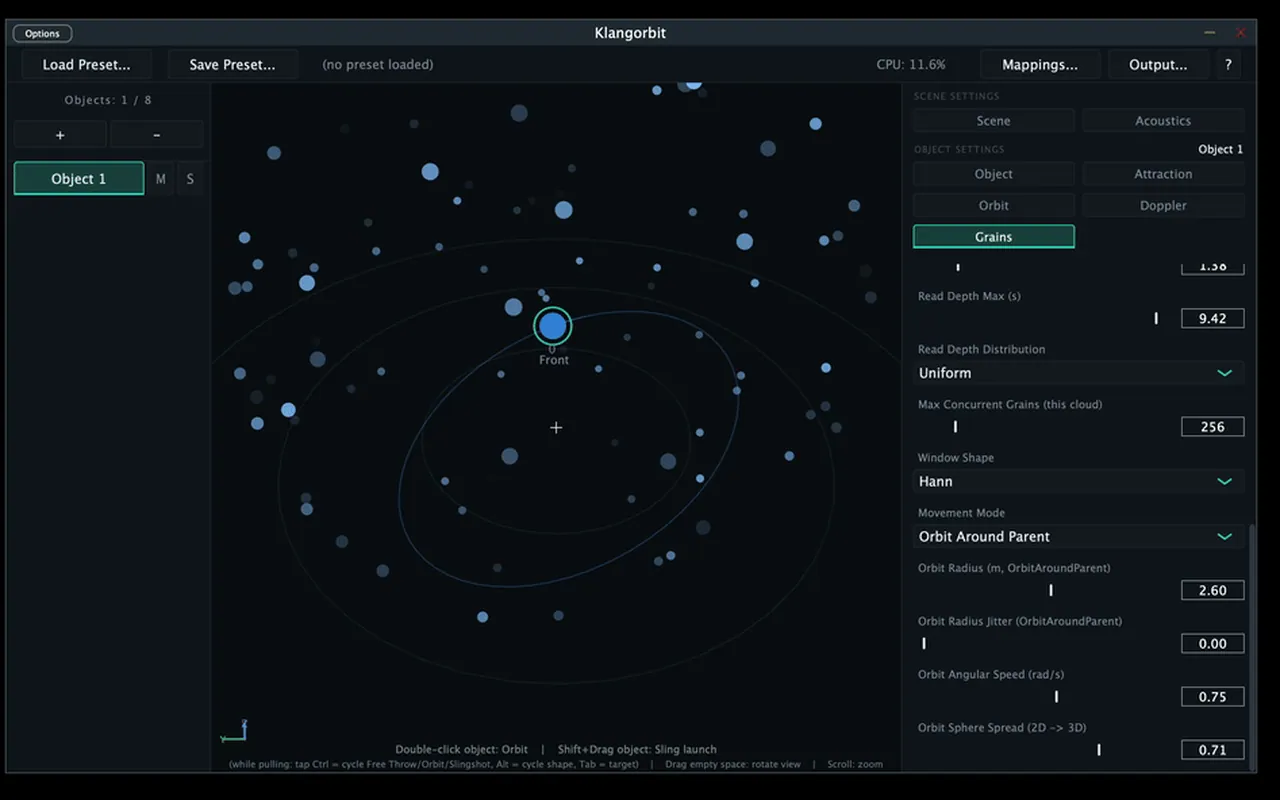Open help with the question mark button
Screen dimensions: 1280x800
tap(1228, 65)
